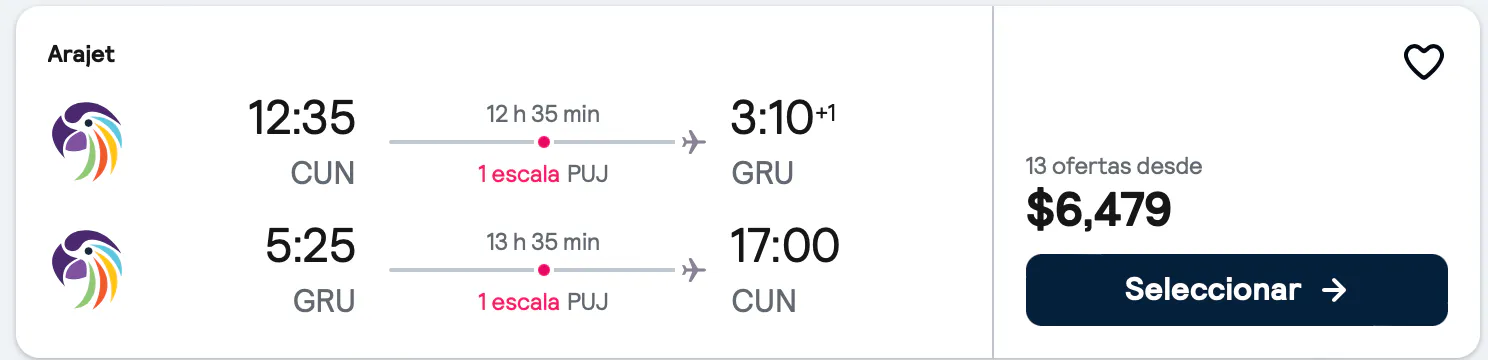Screen dimensions: 1488x360
Task: Click the Arajet logo on return flight
Action: tap(87, 270)
